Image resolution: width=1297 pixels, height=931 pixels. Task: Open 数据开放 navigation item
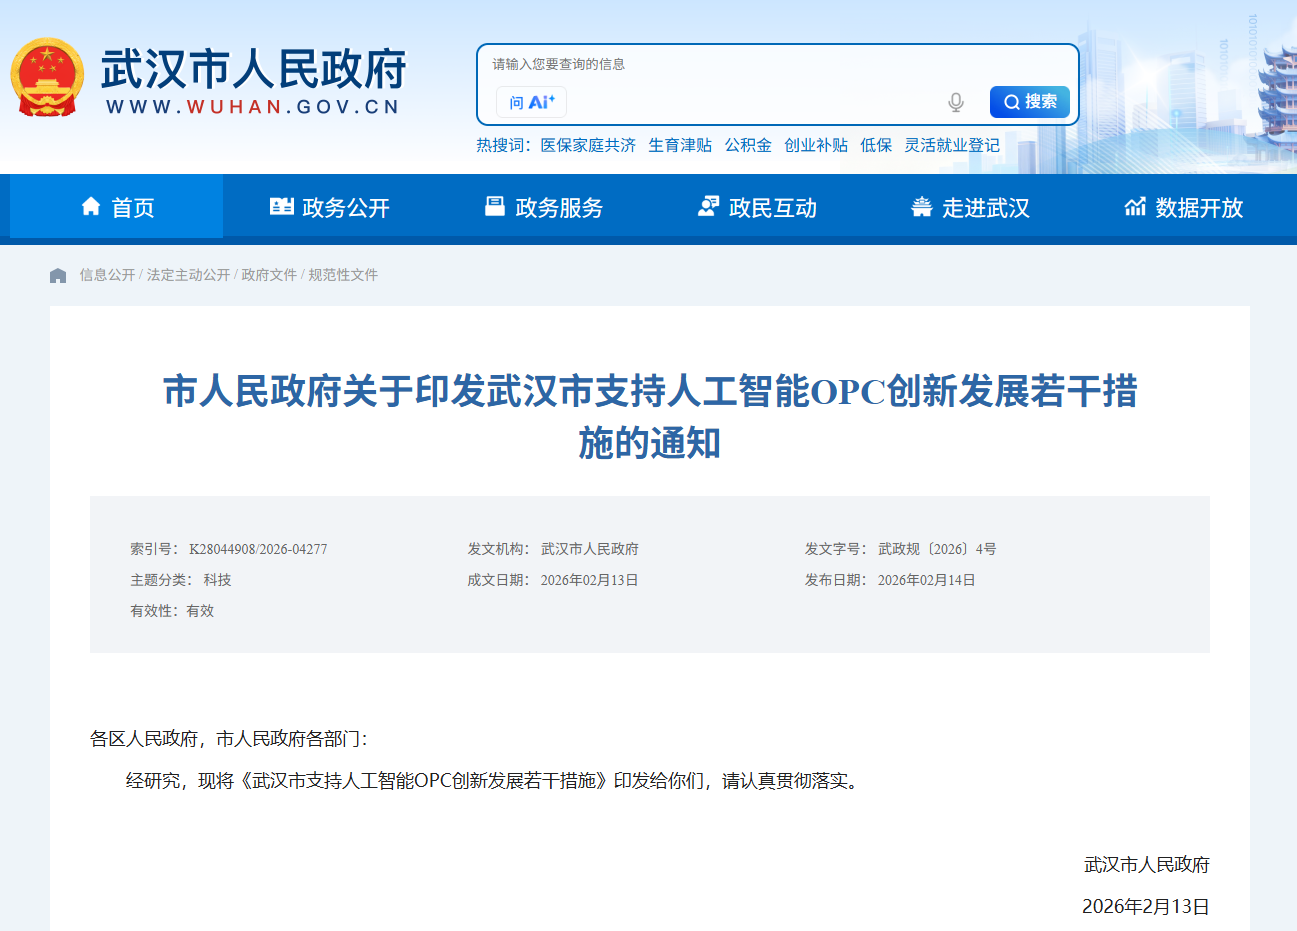click(x=1184, y=207)
